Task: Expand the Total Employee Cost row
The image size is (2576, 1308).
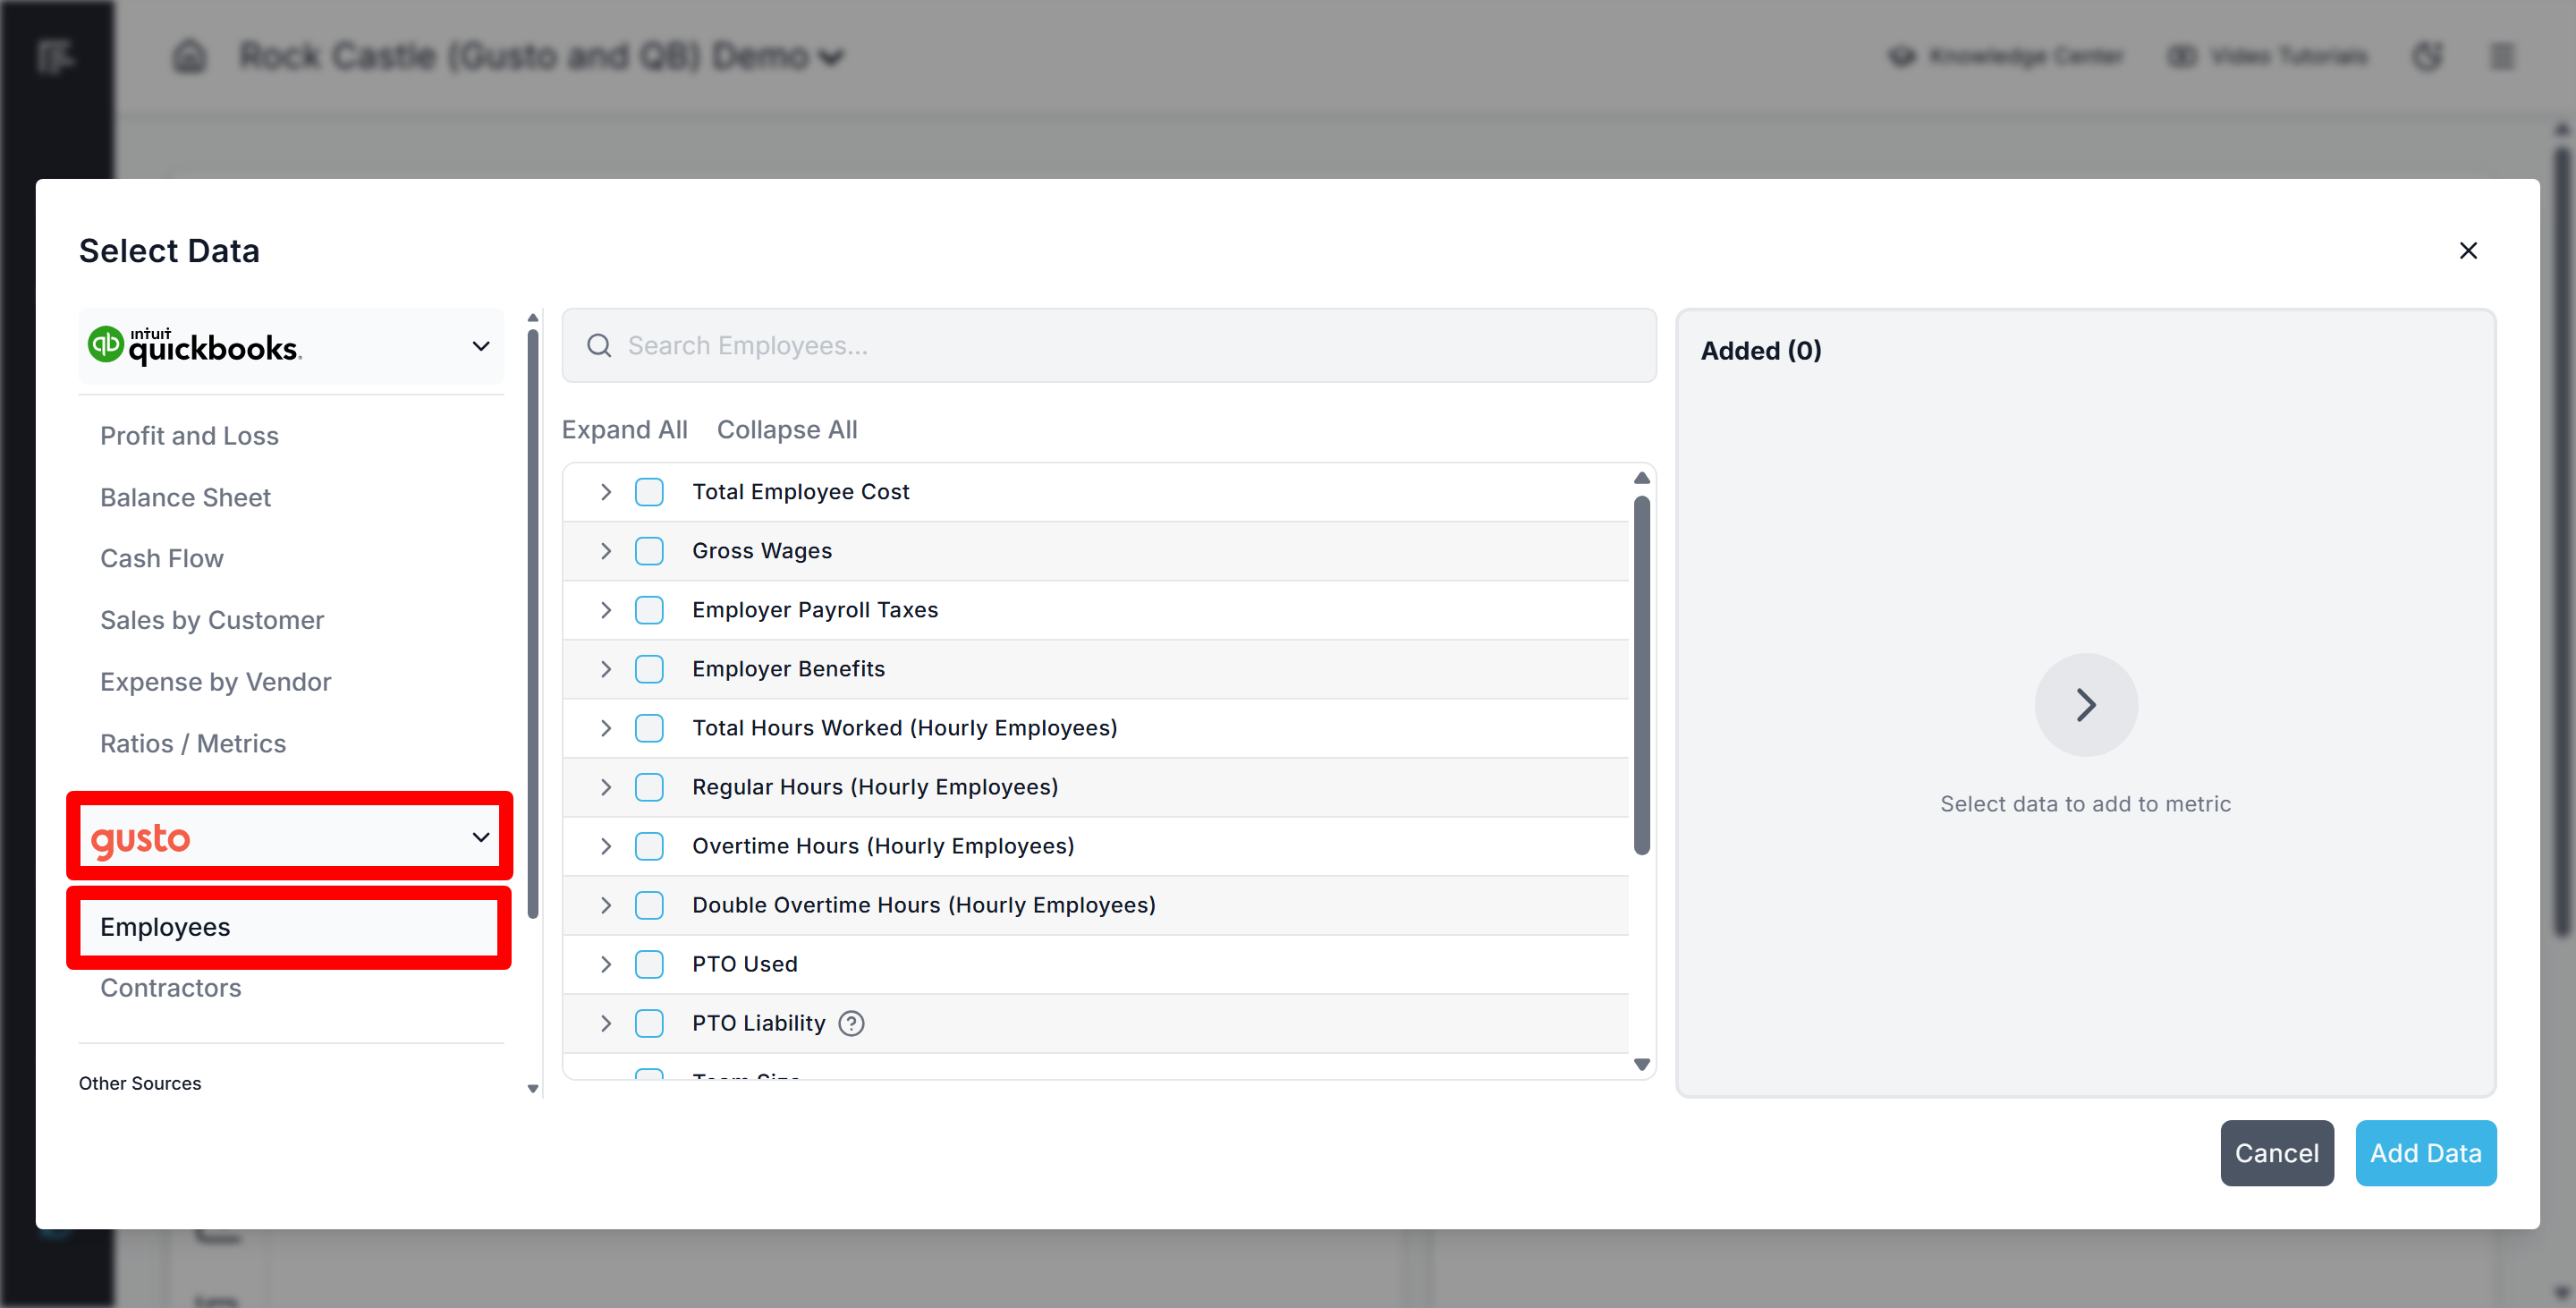Action: pyautogui.click(x=605, y=492)
